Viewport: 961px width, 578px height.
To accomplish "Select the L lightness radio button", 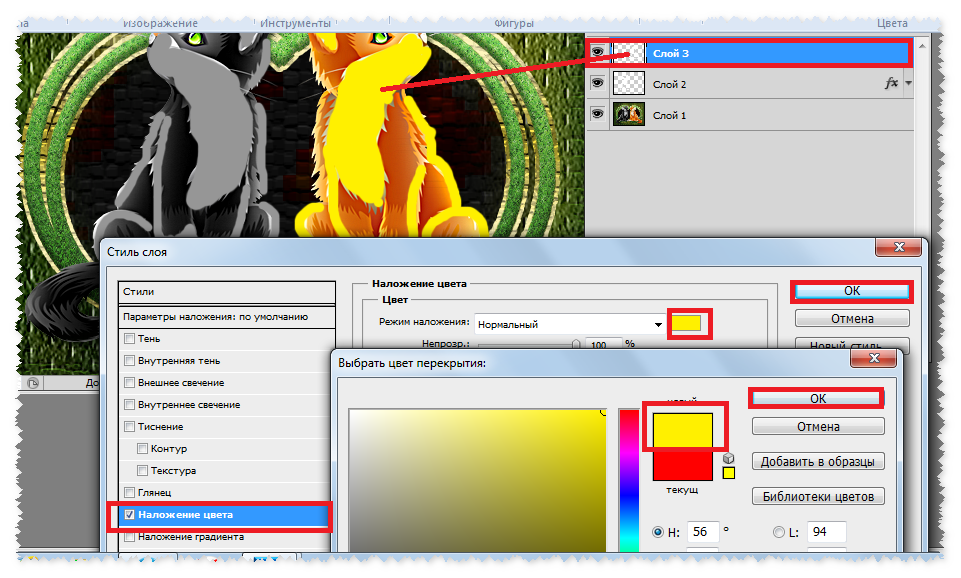I will pos(779,532).
